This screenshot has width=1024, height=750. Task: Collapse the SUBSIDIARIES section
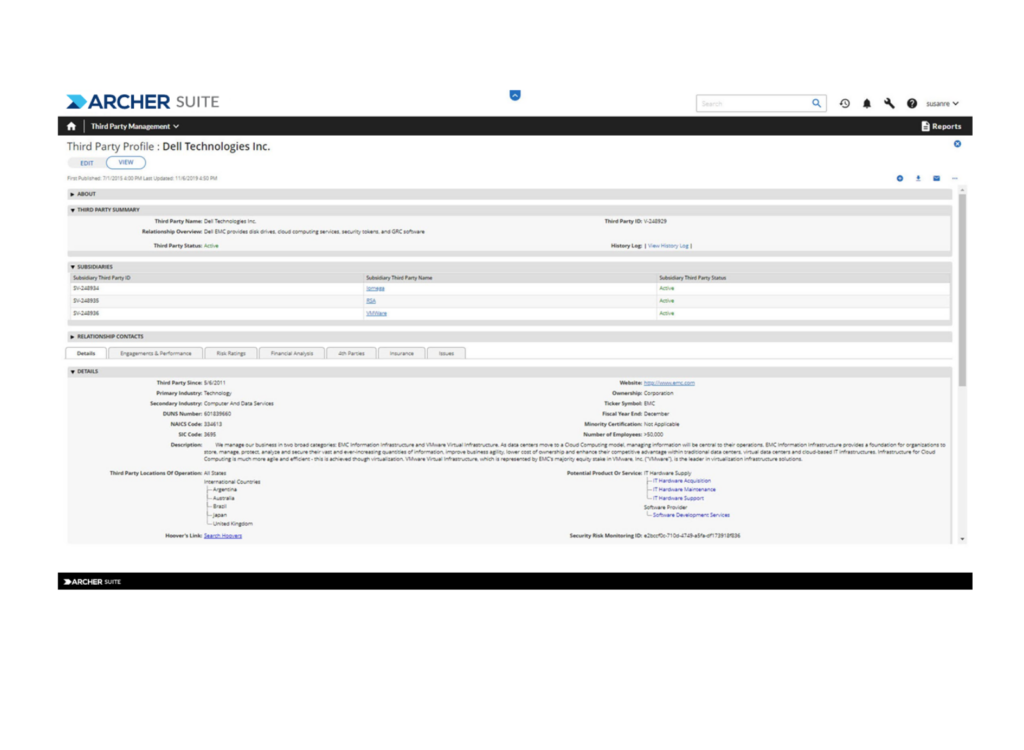click(x=92, y=267)
